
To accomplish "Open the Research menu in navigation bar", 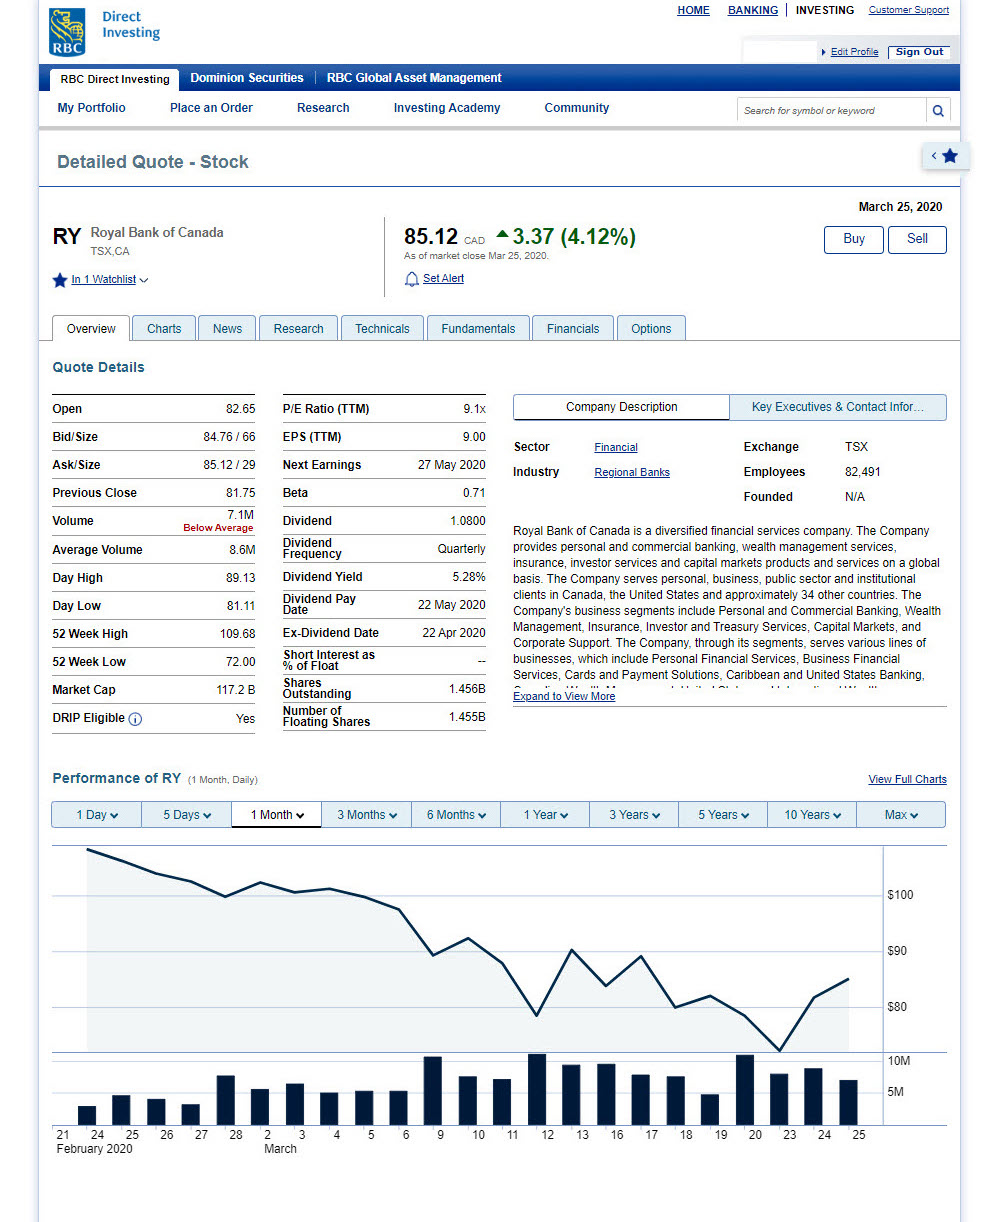I will (323, 108).
